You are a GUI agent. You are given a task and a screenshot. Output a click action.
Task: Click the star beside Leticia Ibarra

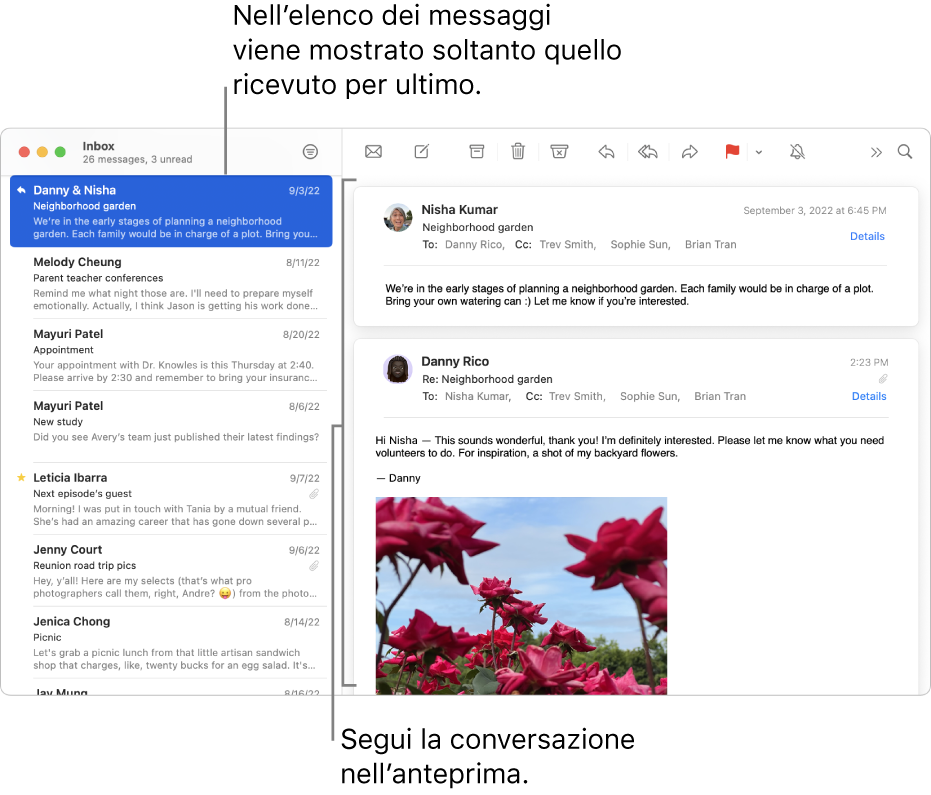(21, 477)
